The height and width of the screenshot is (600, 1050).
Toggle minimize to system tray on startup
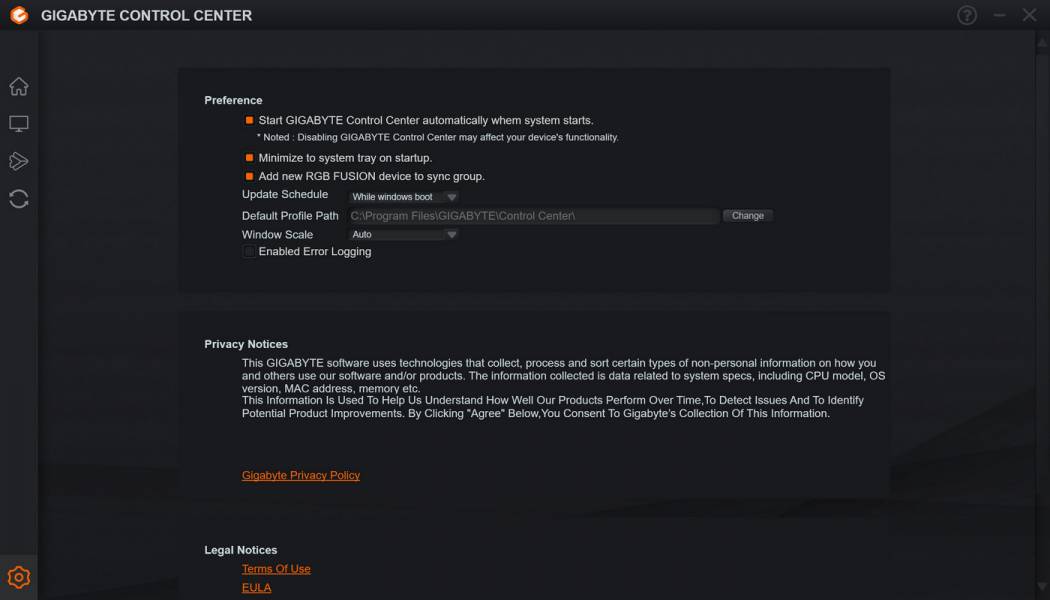248,157
